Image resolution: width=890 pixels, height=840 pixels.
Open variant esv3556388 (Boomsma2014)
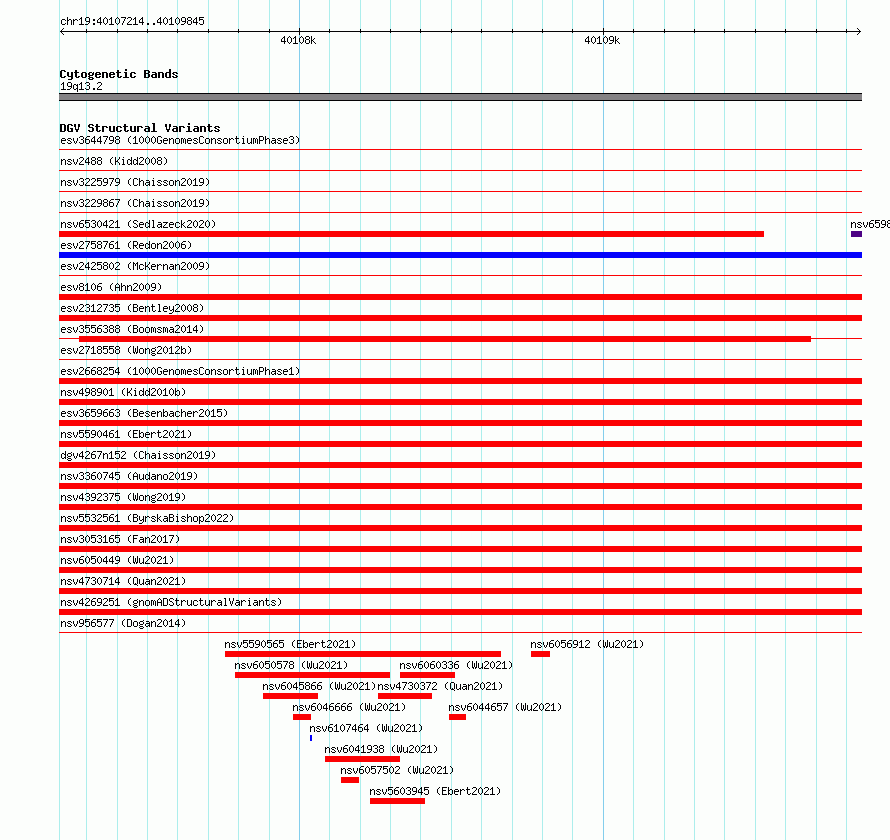click(132, 329)
